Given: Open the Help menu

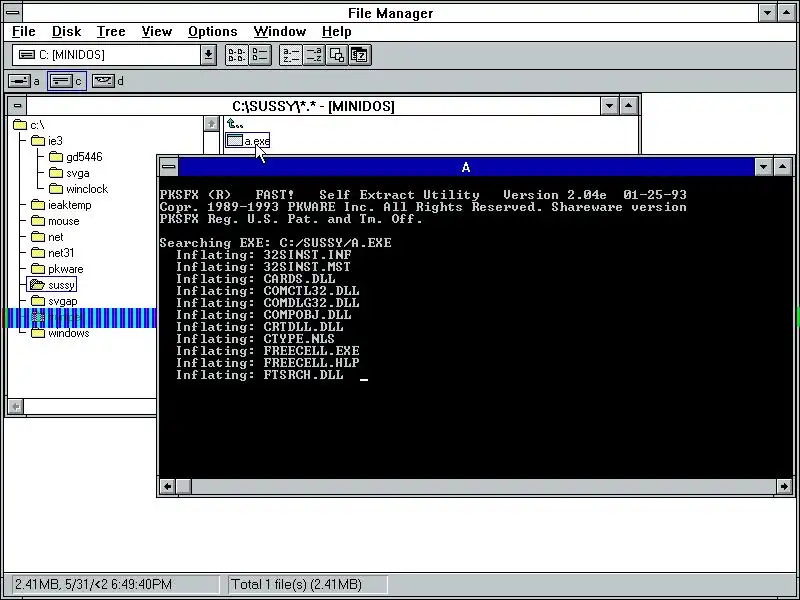Looking at the screenshot, I should [336, 32].
